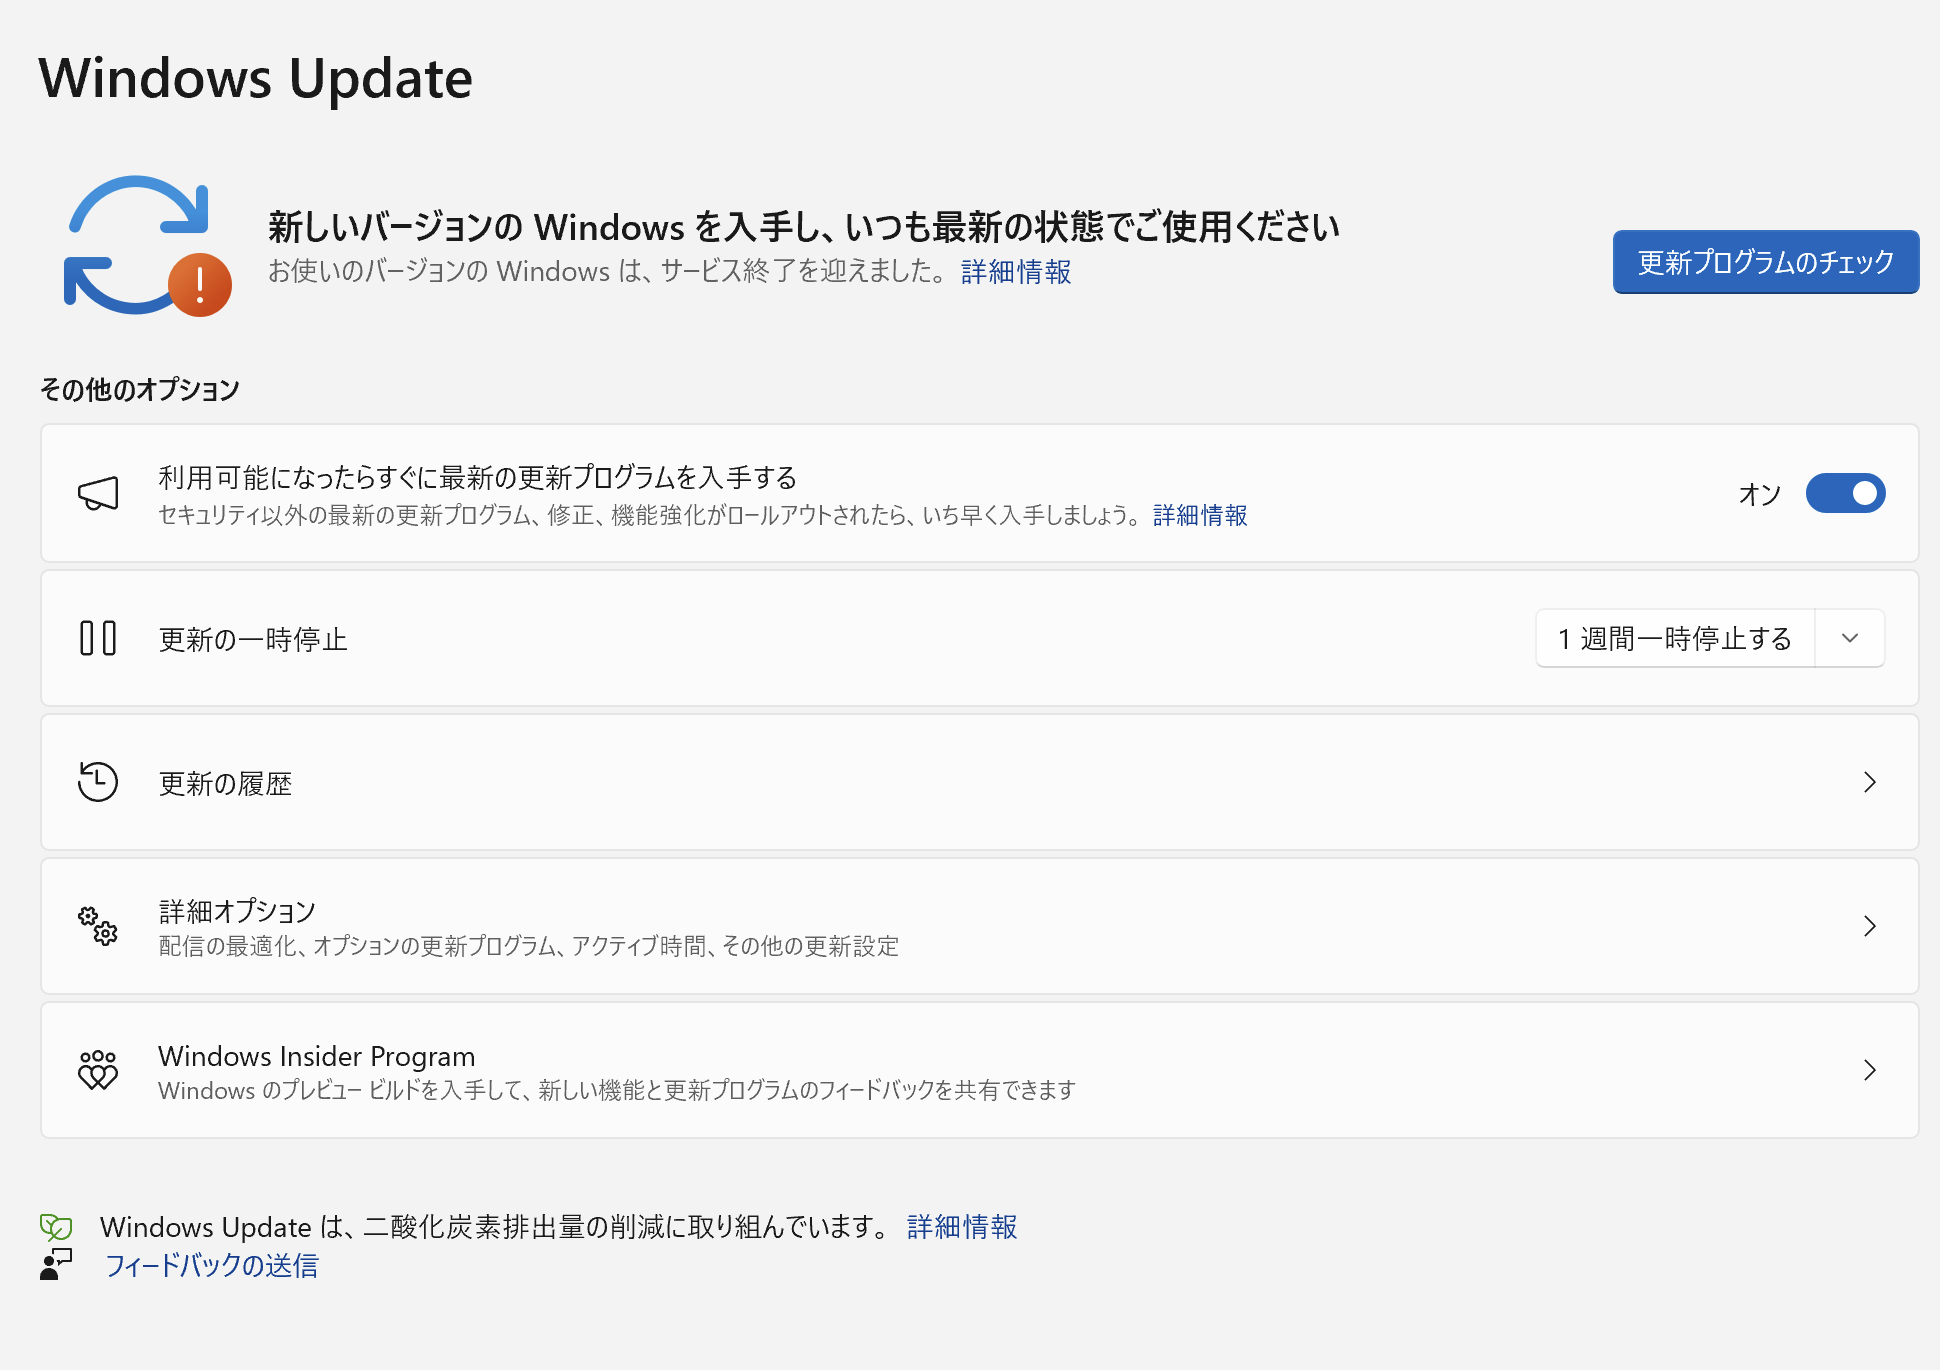Click the feedback person icon
Screen dimensions: 1940x1370
pyautogui.click(x=56, y=1264)
